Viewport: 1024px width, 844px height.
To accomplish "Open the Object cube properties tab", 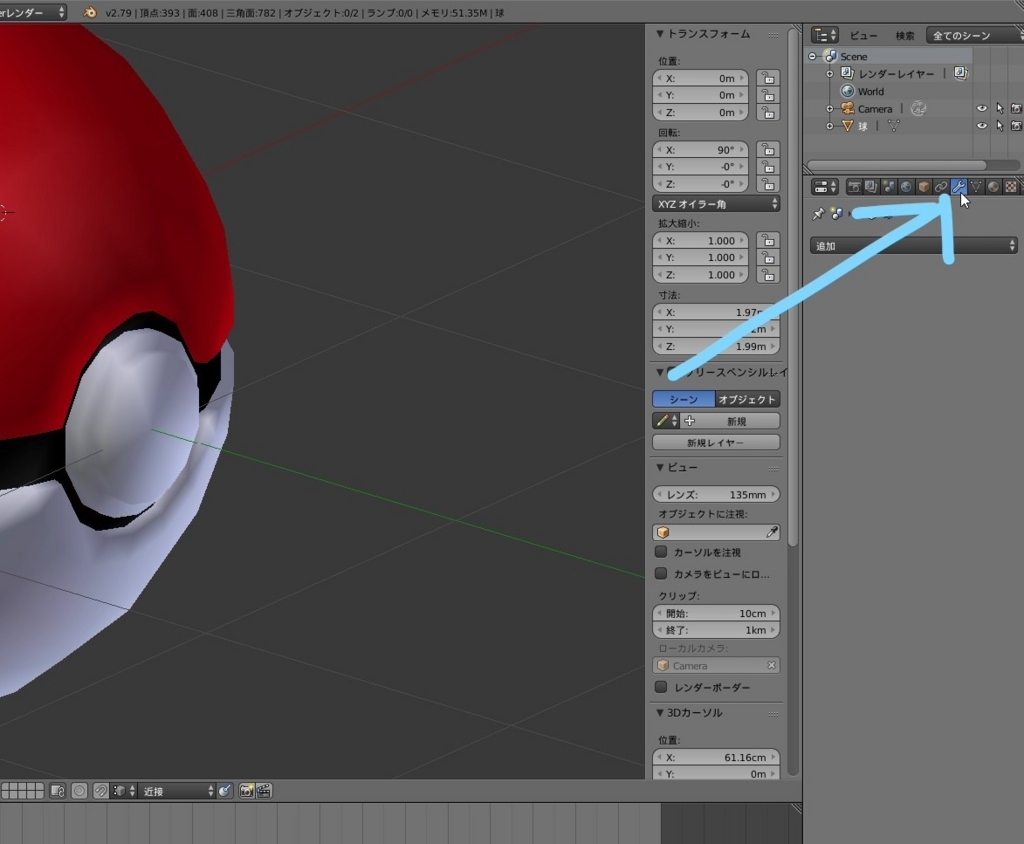I will tap(924, 186).
